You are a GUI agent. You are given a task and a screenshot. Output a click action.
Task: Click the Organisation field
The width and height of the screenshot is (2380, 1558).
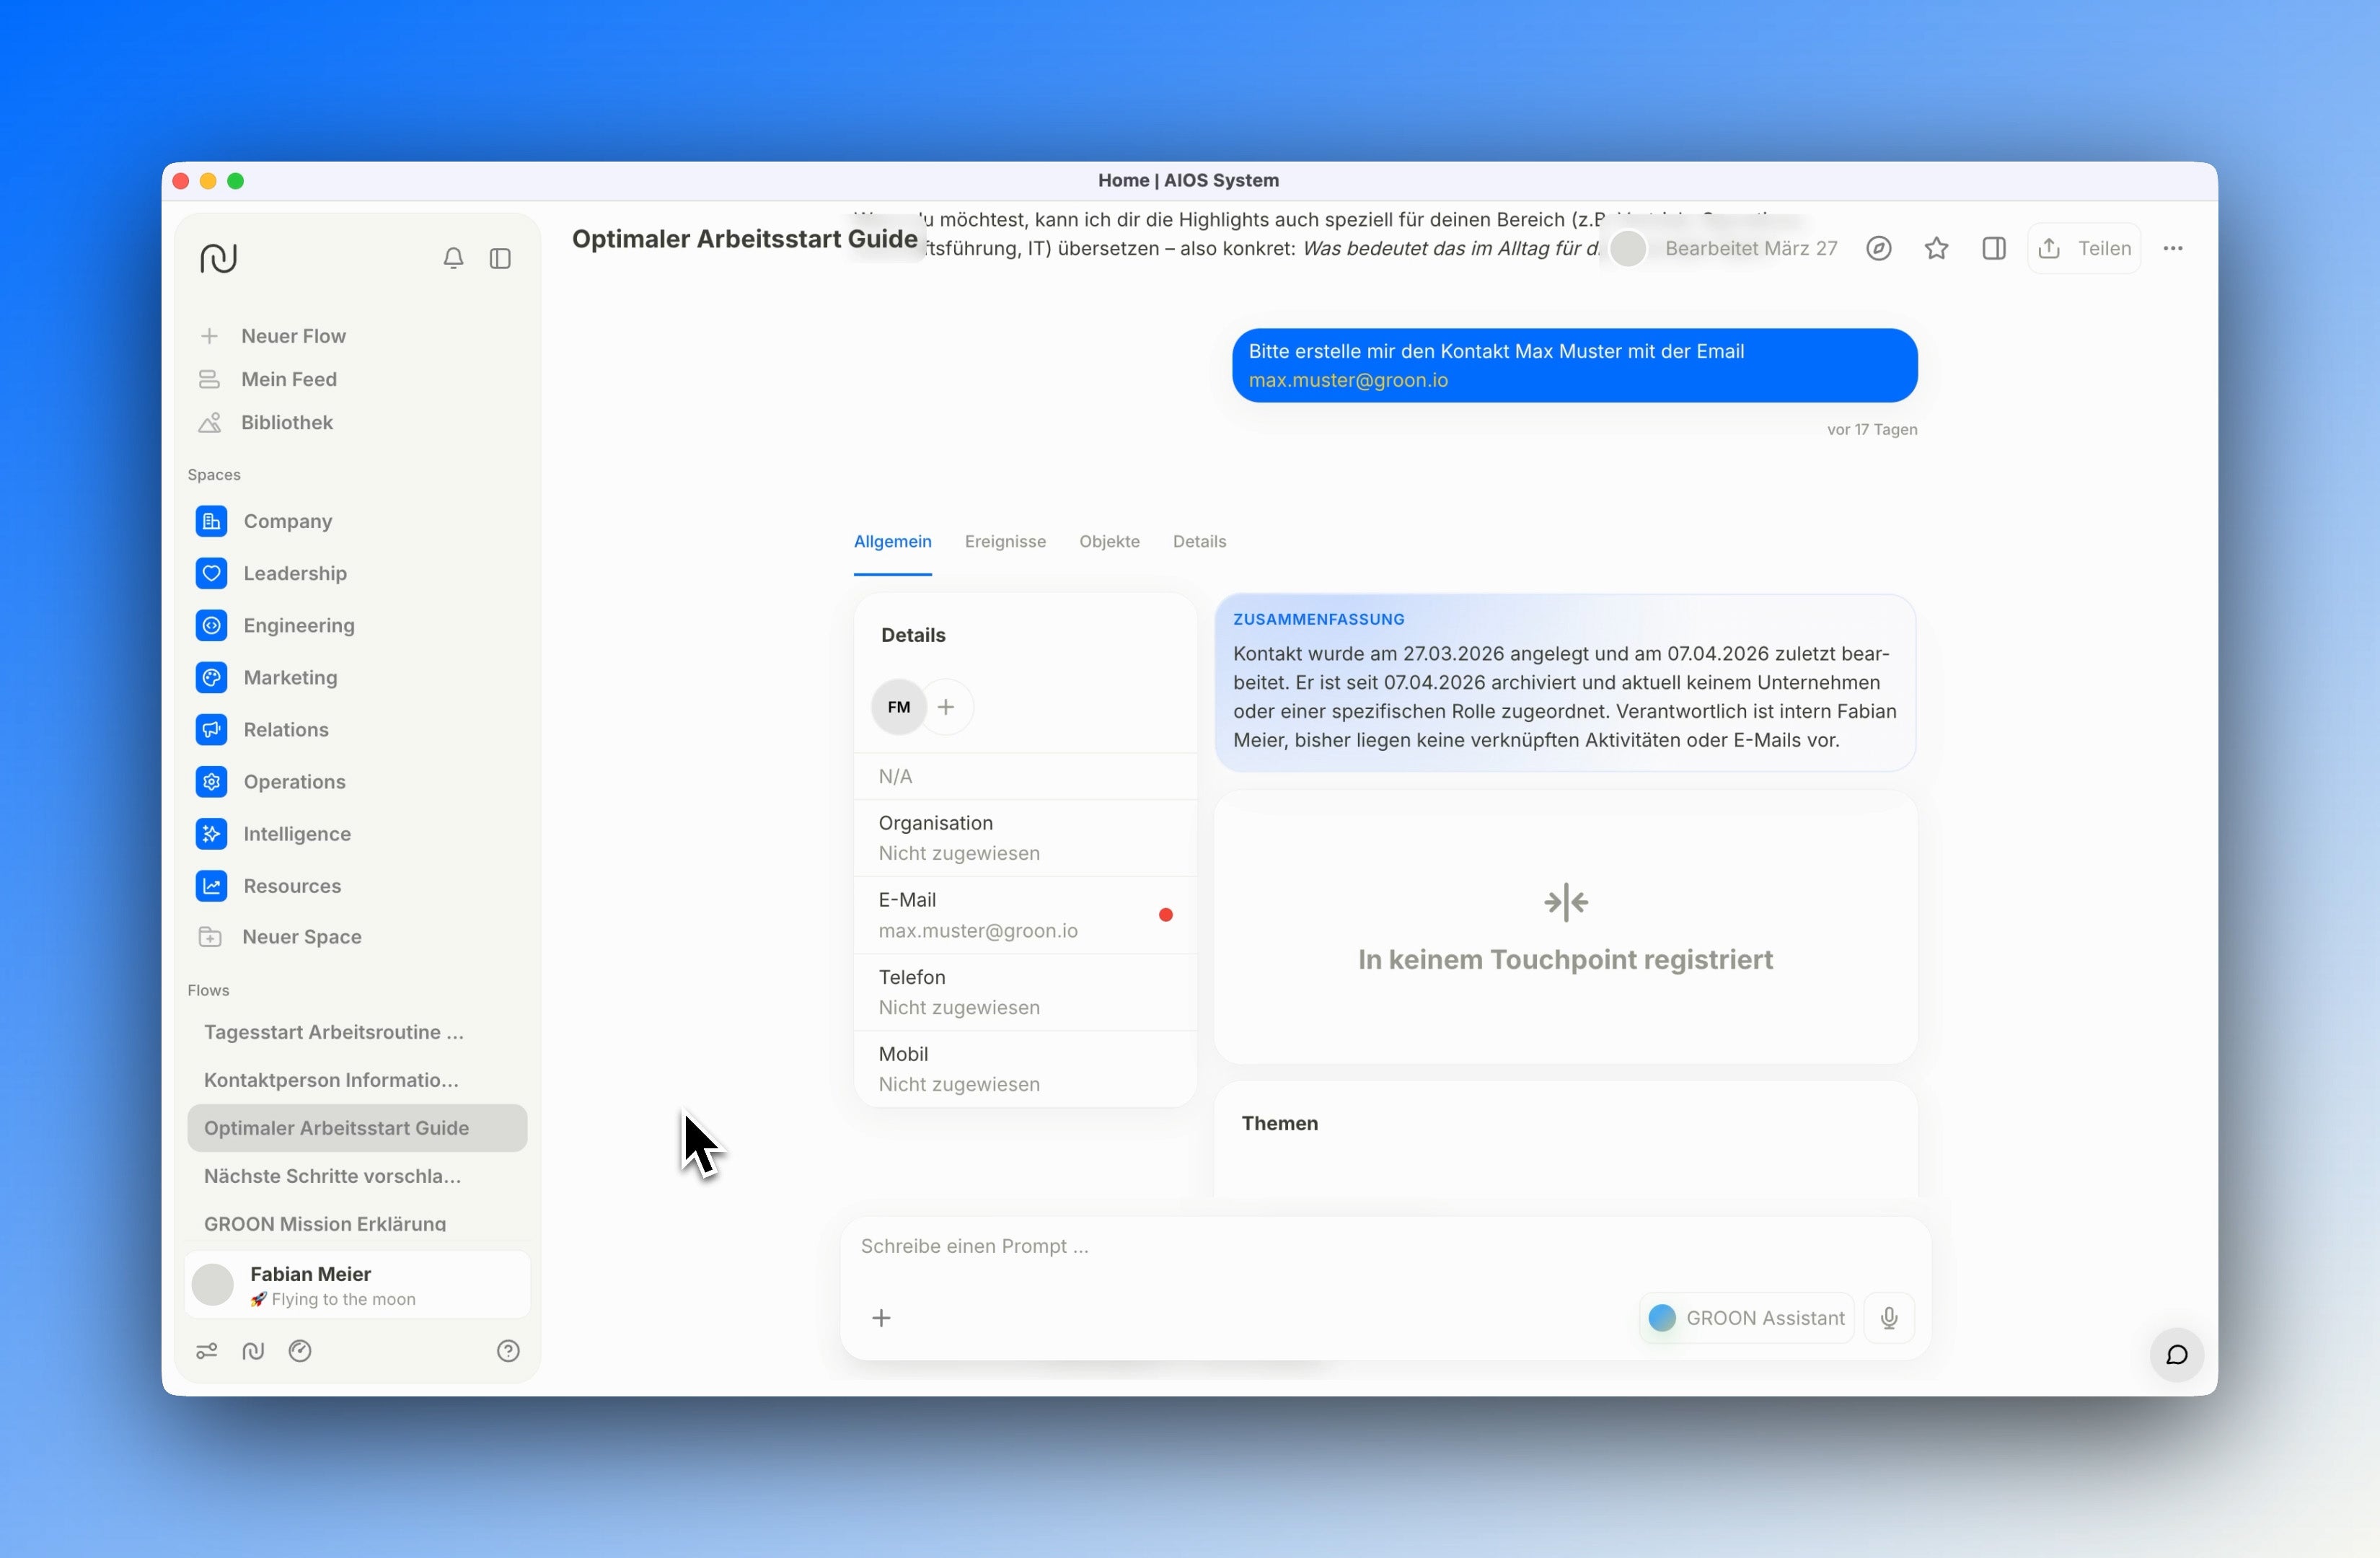pyautogui.click(x=1025, y=838)
